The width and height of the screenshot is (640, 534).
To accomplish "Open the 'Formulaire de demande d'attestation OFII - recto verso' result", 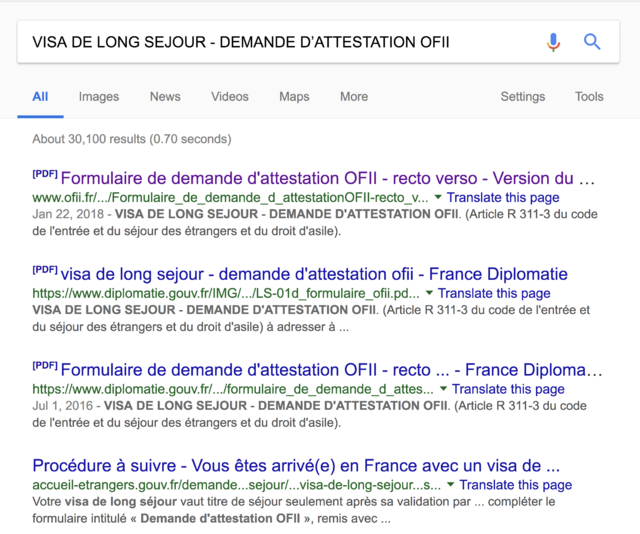I will coord(328,178).
